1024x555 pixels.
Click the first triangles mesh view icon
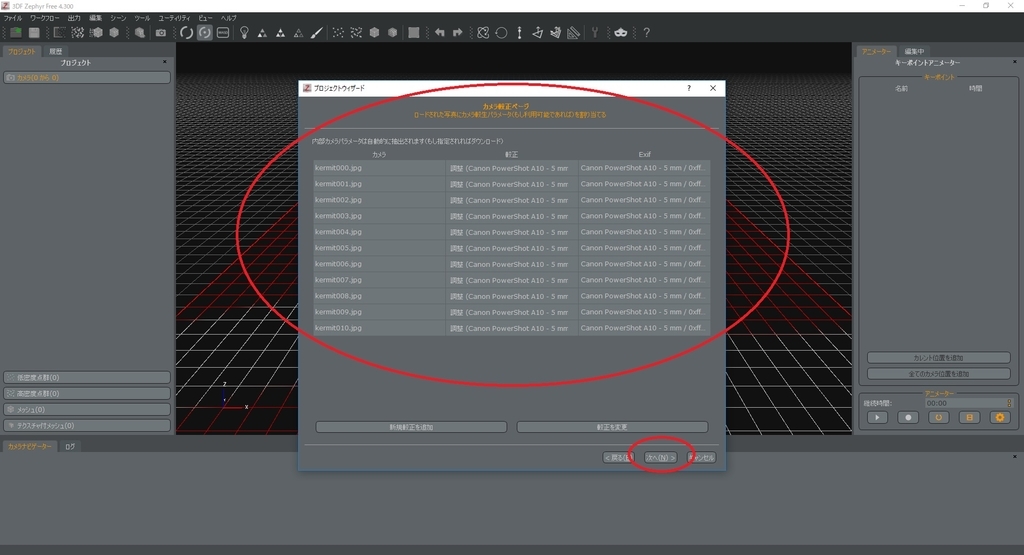(x=262, y=33)
